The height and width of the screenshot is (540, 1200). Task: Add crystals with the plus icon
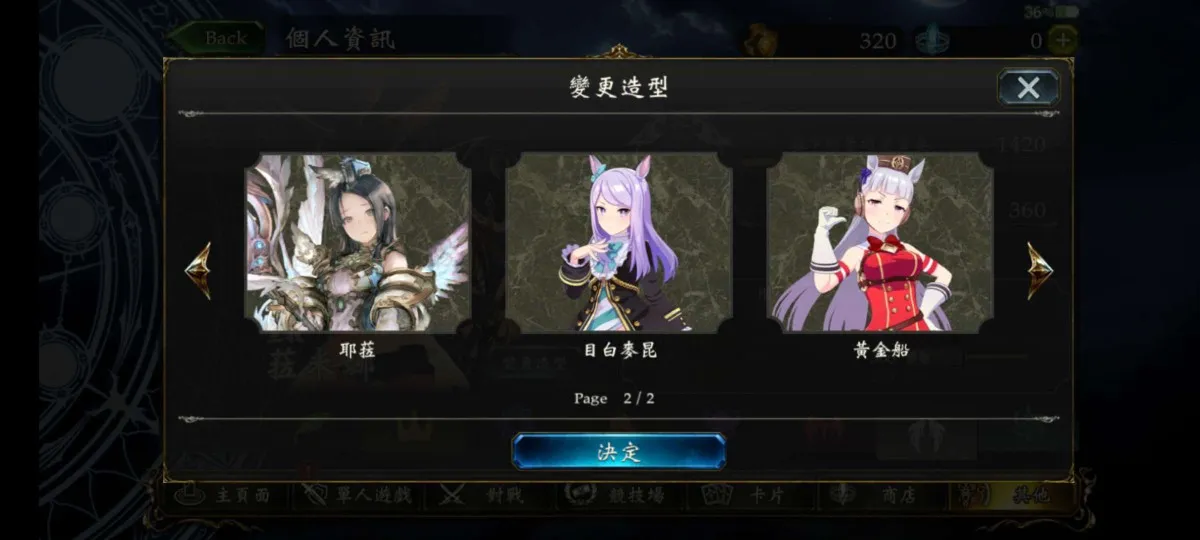[x=1062, y=41]
